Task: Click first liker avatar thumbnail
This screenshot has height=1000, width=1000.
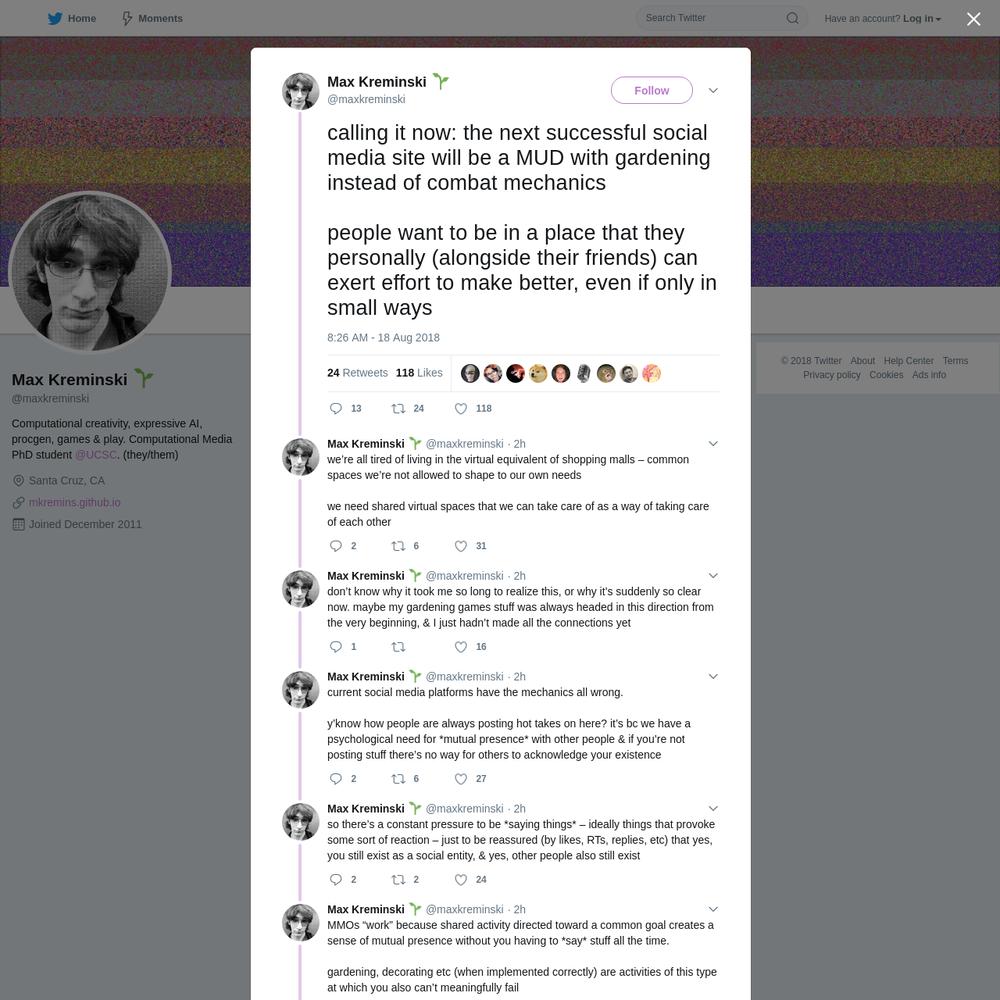Action: (x=470, y=374)
